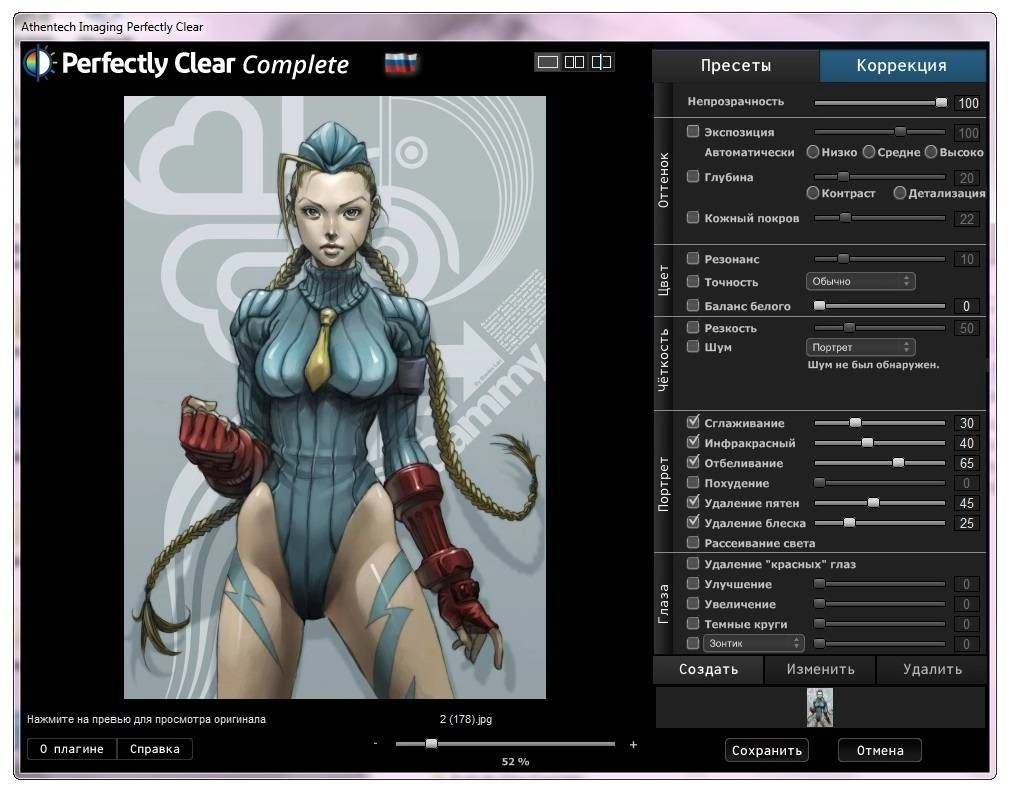1014x799 pixels.
Task: Open the О плагине button
Action: click(72, 749)
